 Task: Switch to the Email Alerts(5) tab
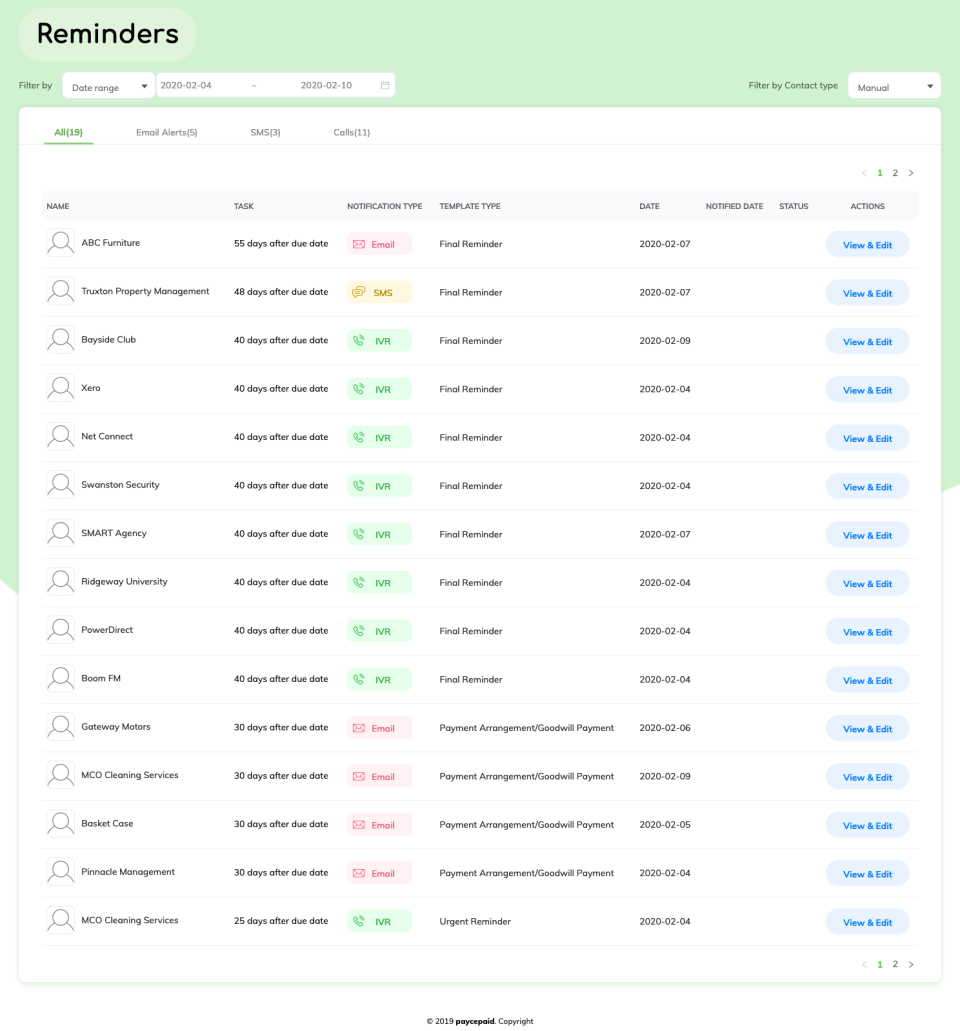coord(166,132)
